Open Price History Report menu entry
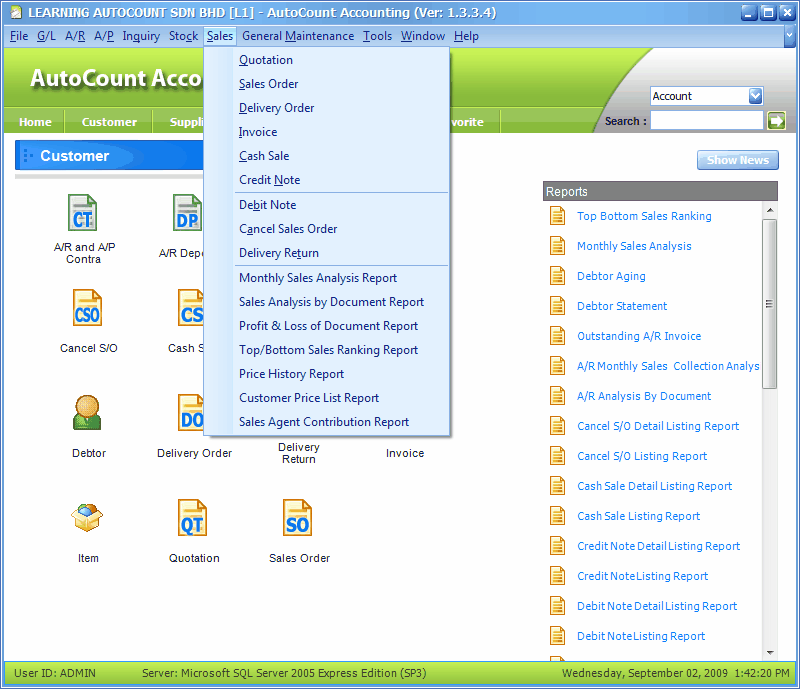800x689 pixels. pos(327,374)
